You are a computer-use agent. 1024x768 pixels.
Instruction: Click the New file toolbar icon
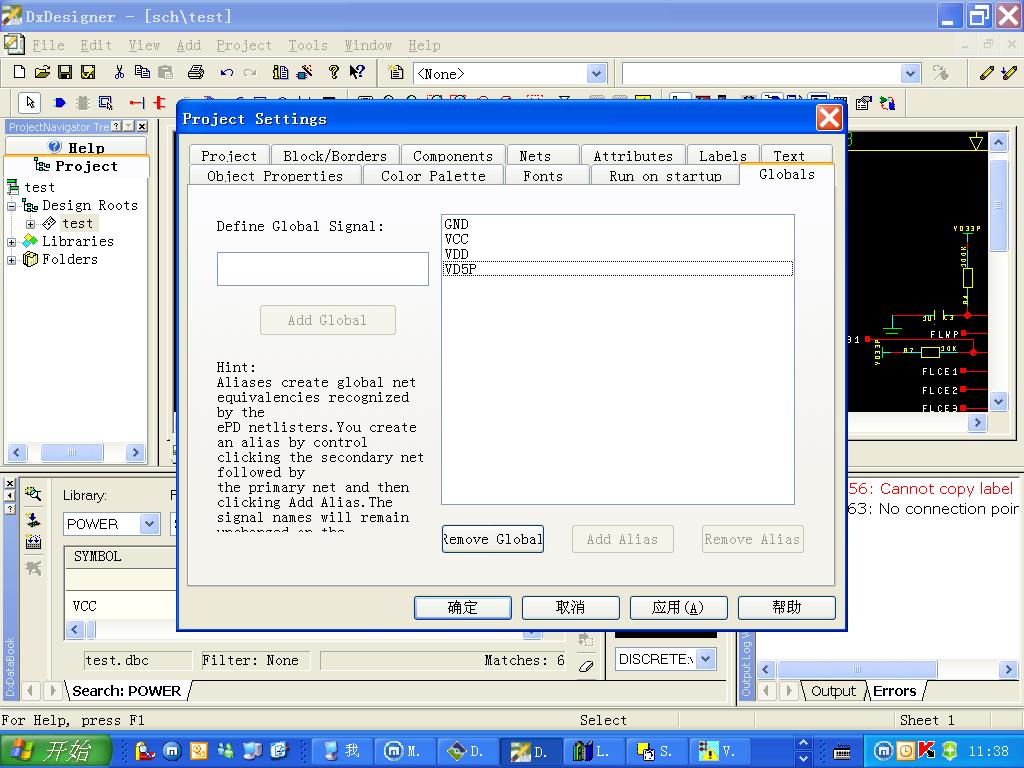(x=19, y=72)
